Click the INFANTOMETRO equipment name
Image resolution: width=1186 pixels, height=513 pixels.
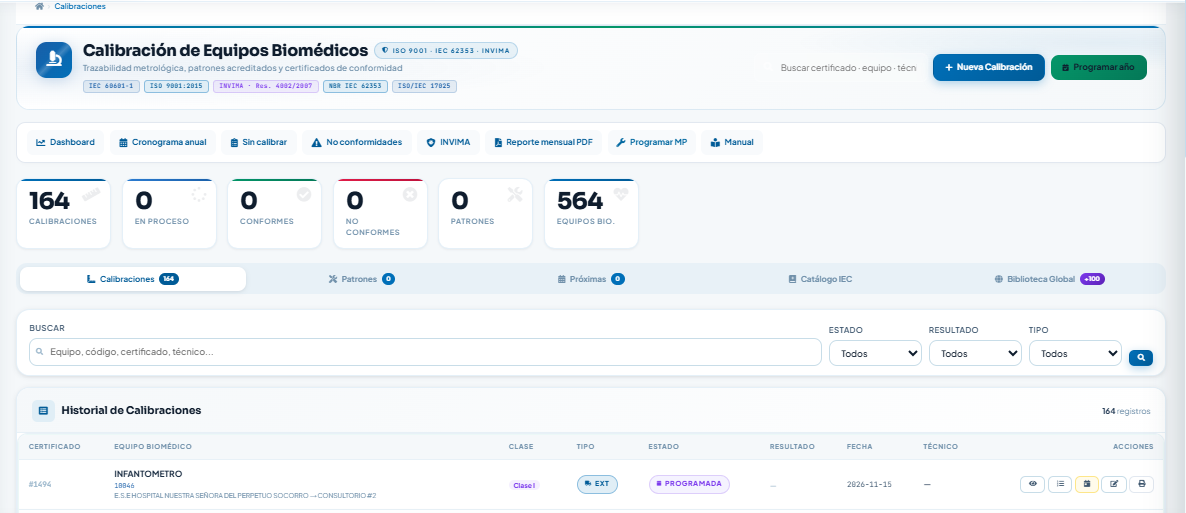148,474
